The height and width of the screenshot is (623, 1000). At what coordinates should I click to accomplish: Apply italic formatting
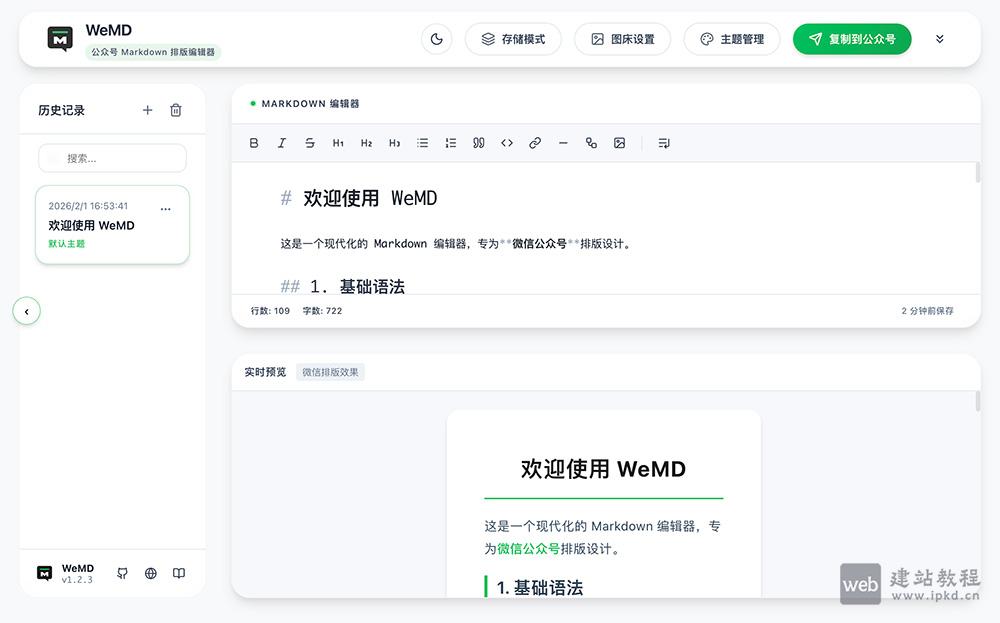[282, 142]
